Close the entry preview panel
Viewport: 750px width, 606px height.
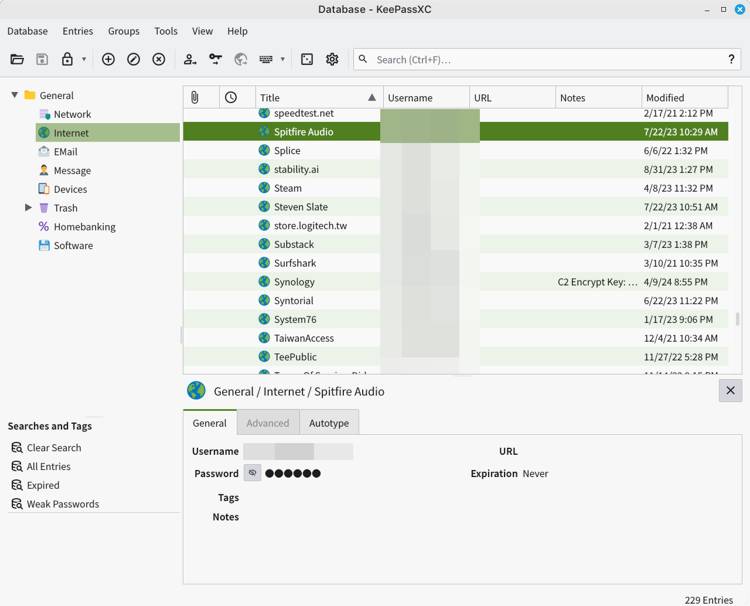pyautogui.click(x=730, y=391)
